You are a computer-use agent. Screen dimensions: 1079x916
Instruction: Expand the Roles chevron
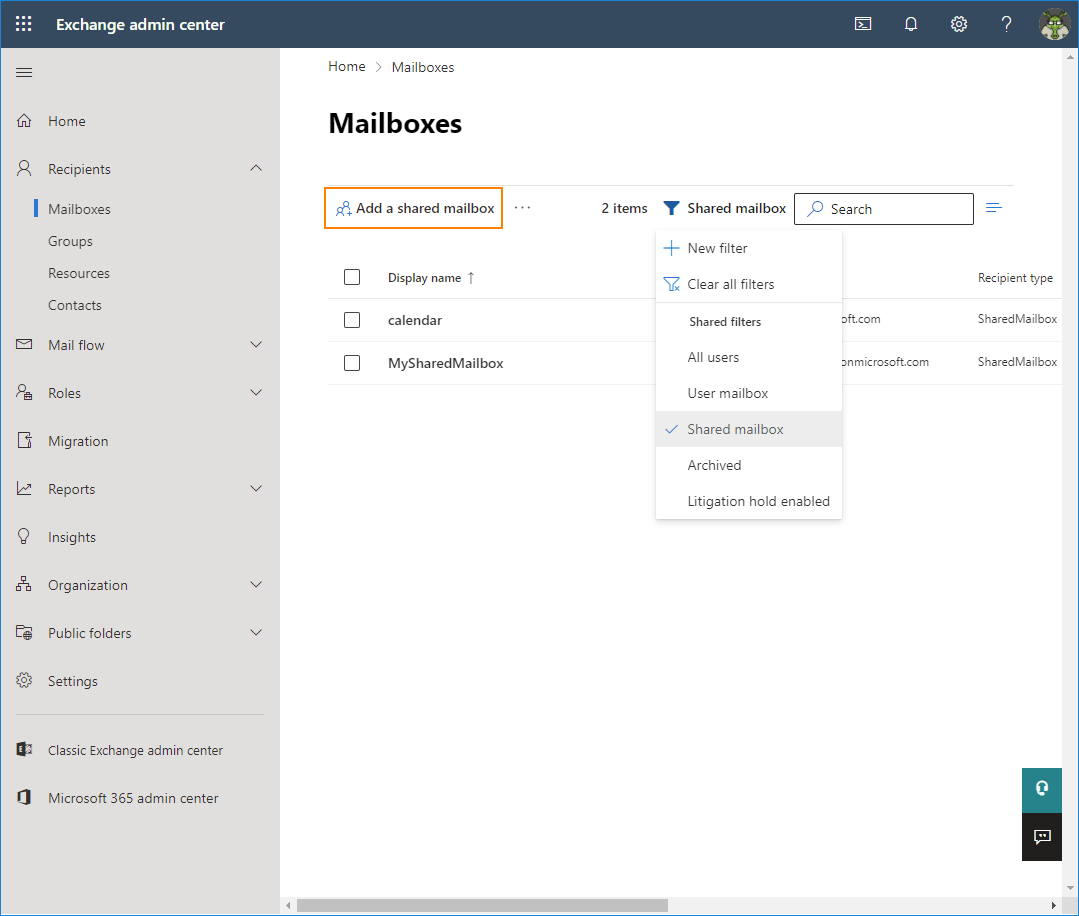[x=256, y=392]
